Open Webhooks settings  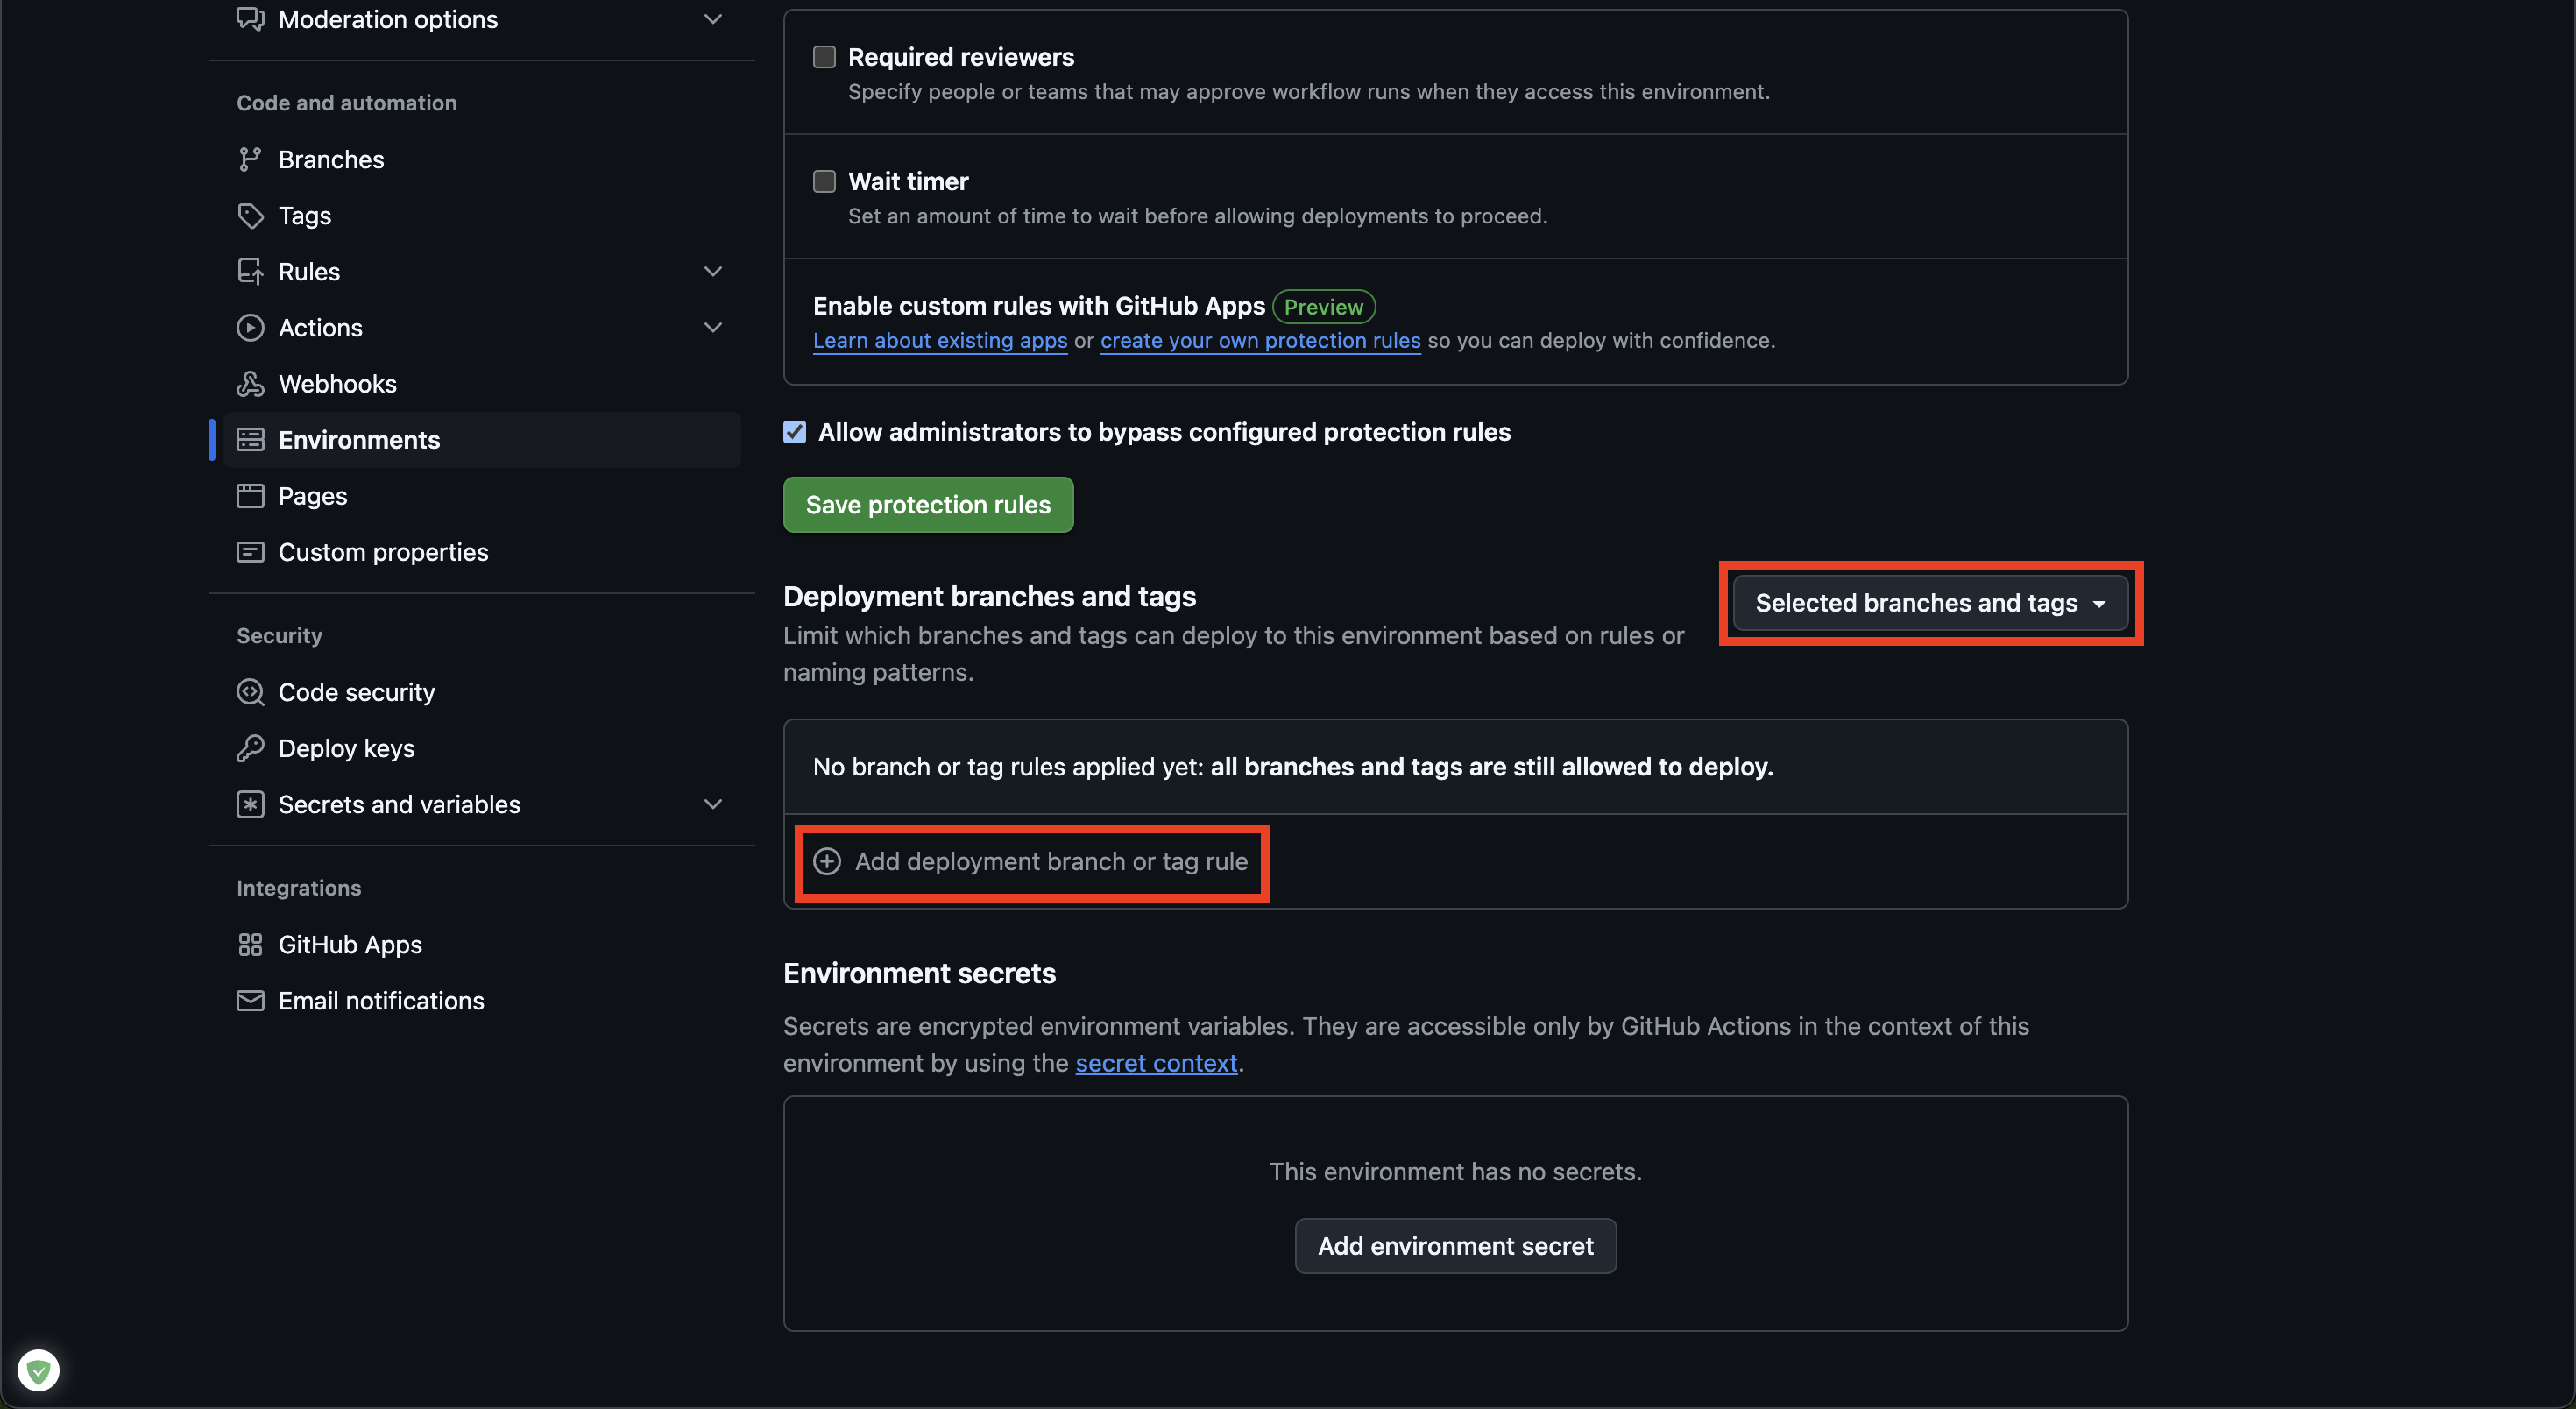click(480, 383)
